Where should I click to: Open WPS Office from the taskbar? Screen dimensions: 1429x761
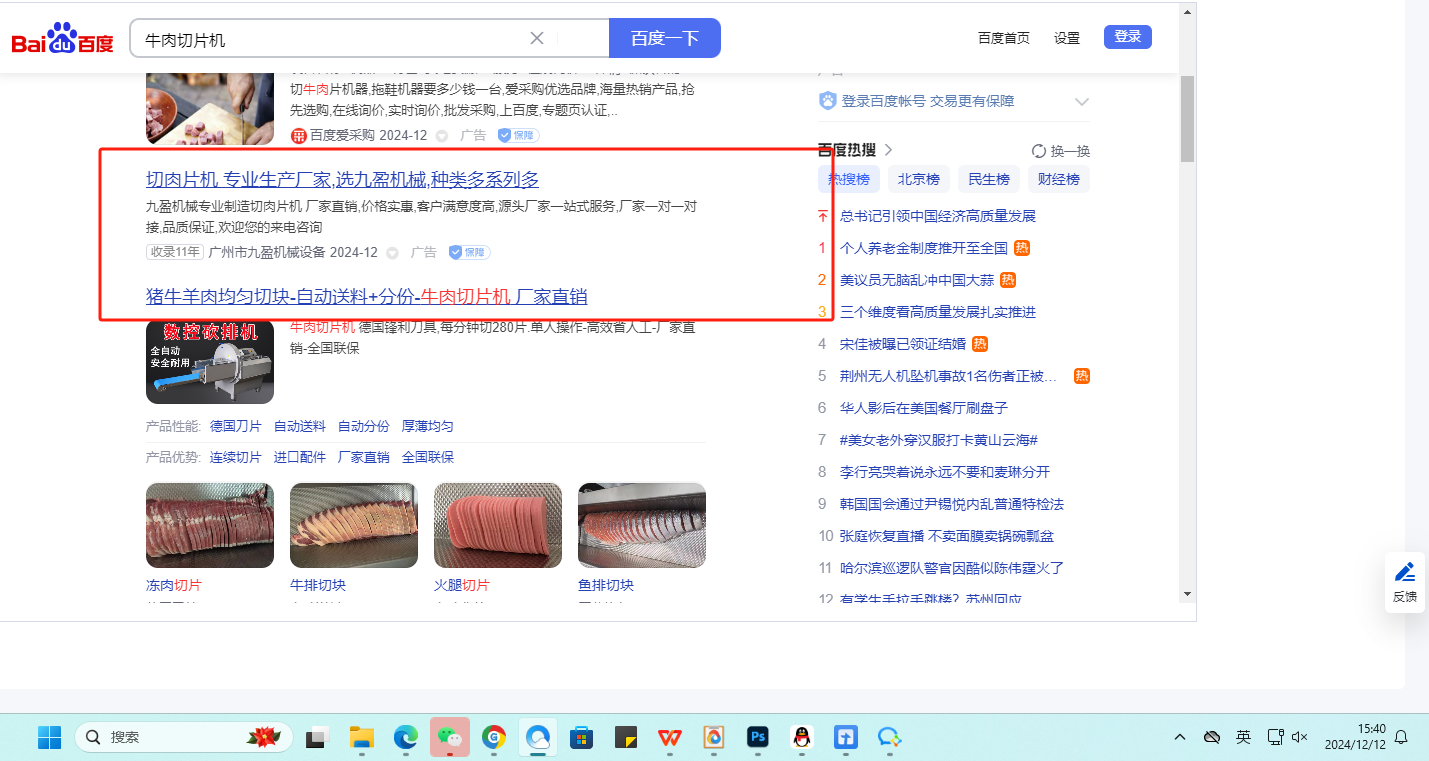point(669,738)
